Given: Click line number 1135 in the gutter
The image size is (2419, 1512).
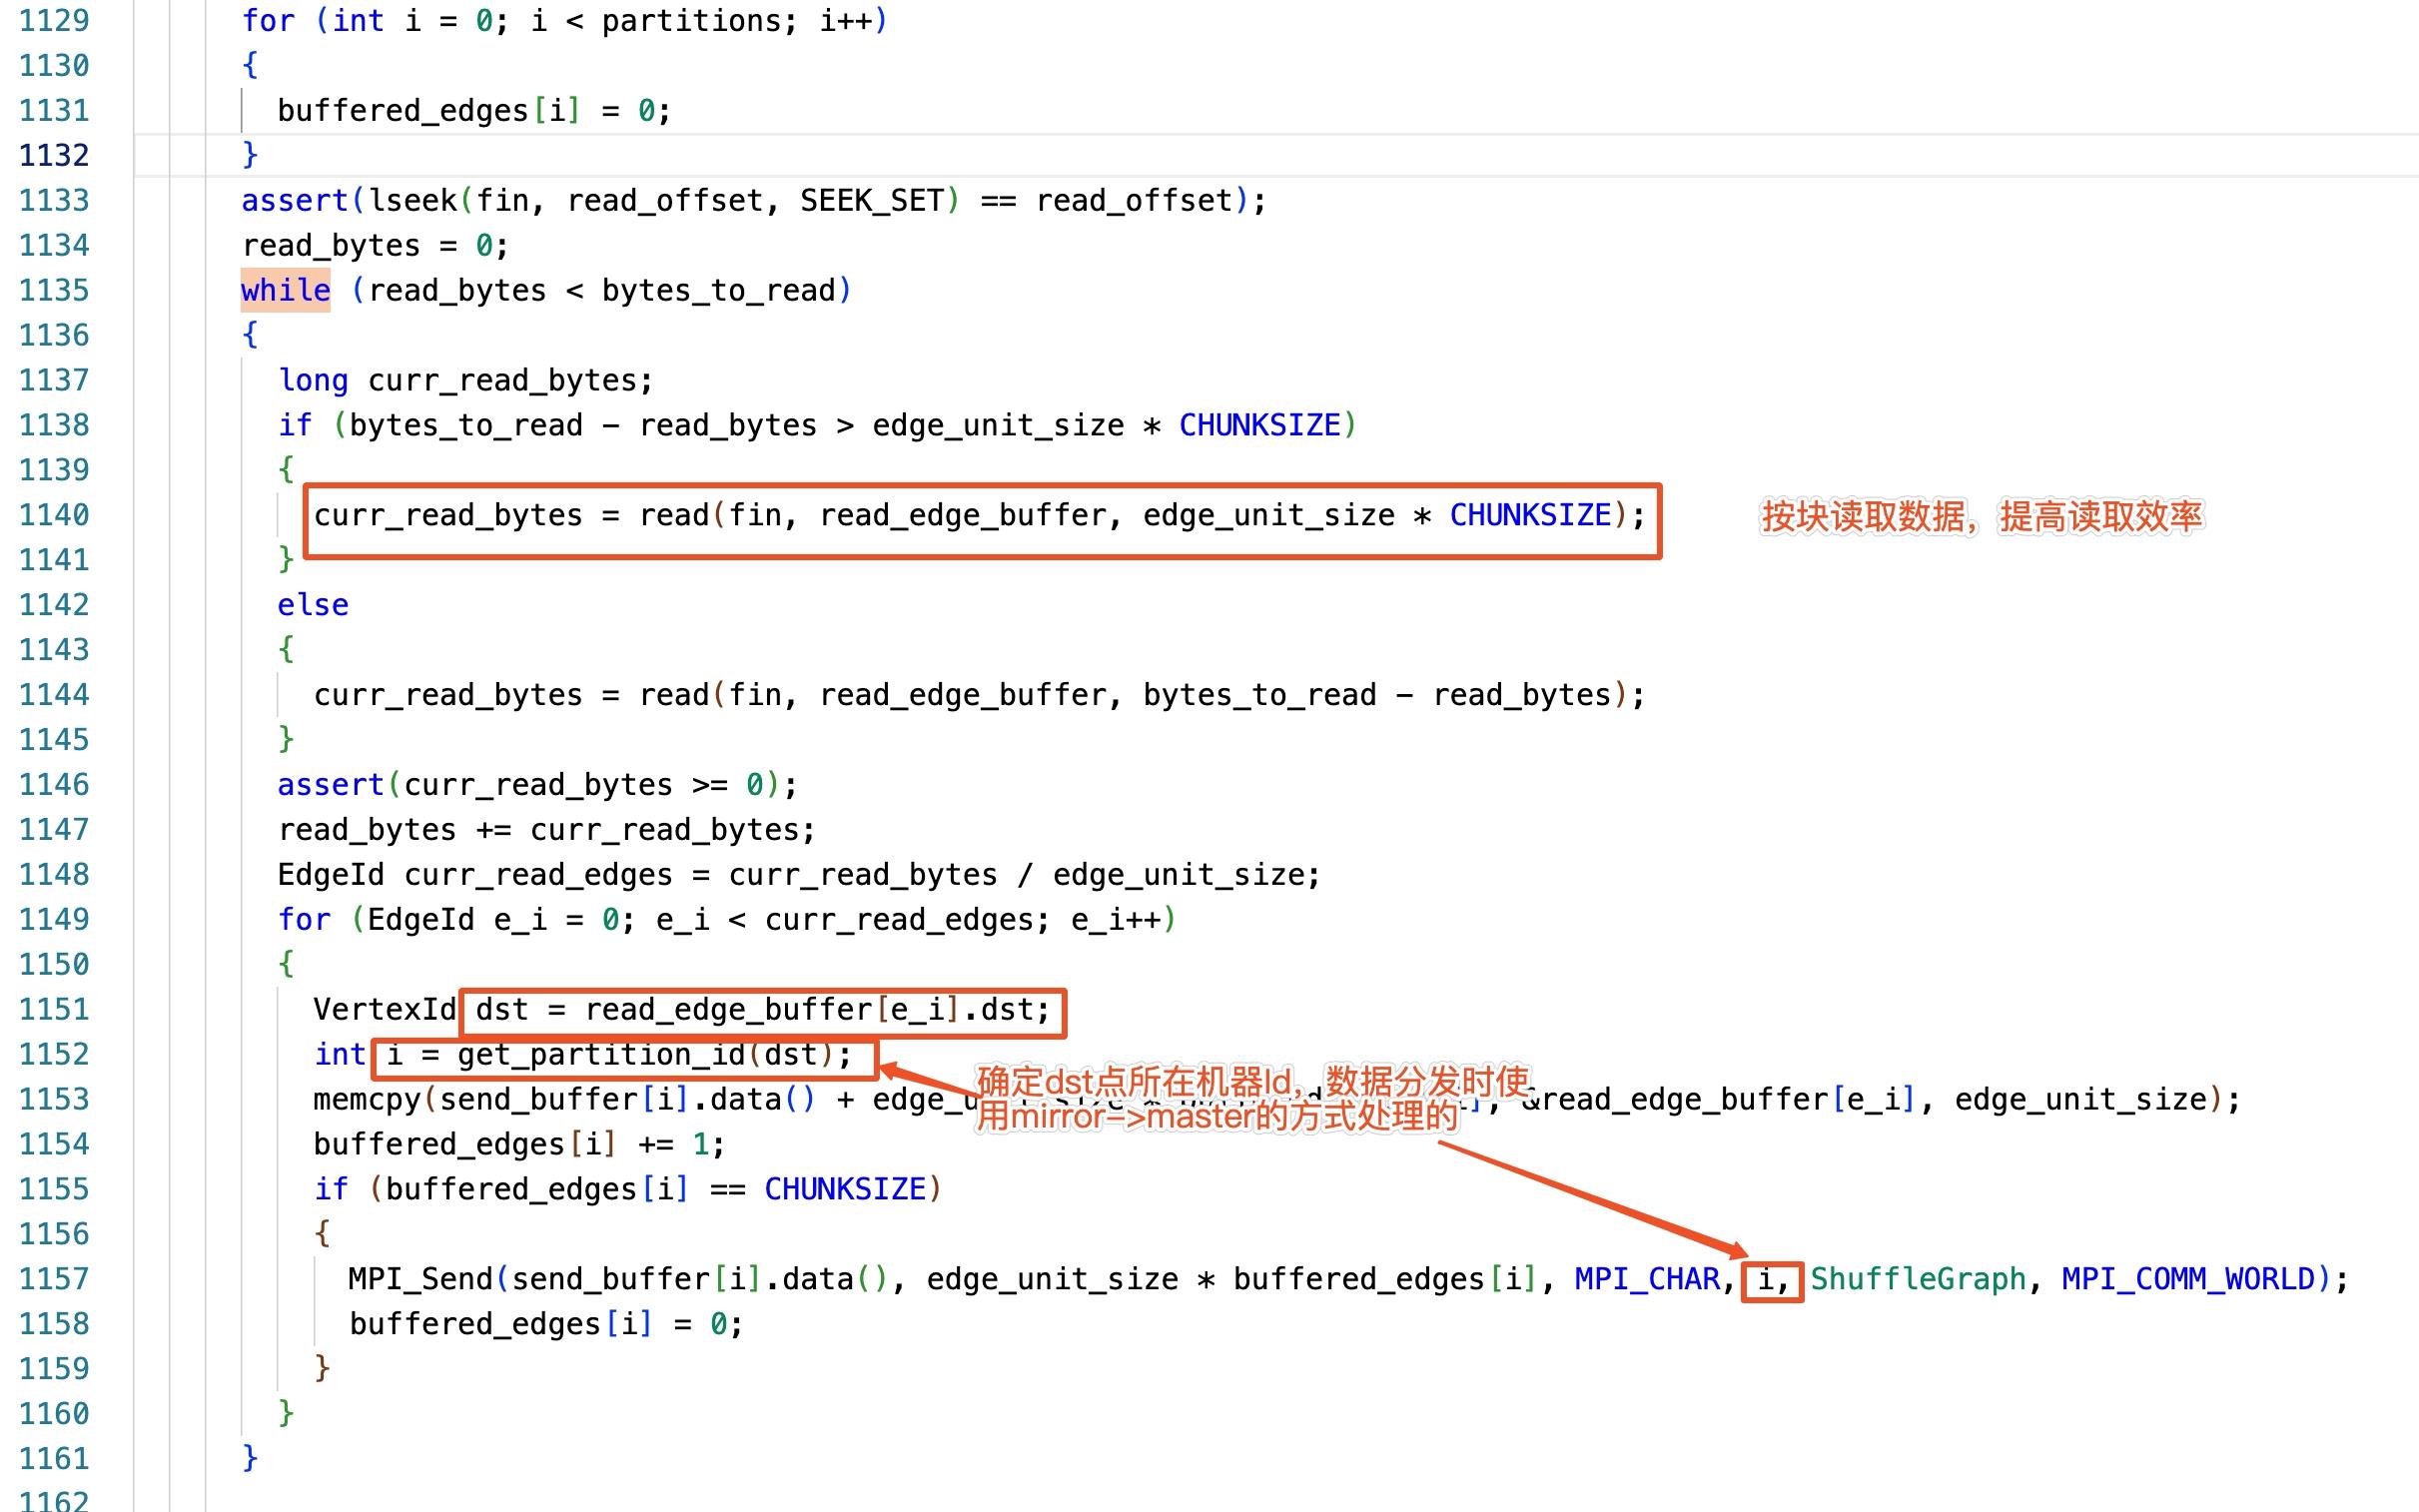Looking at the screenshot, I should pyautogui.click(x=54, y=290).
